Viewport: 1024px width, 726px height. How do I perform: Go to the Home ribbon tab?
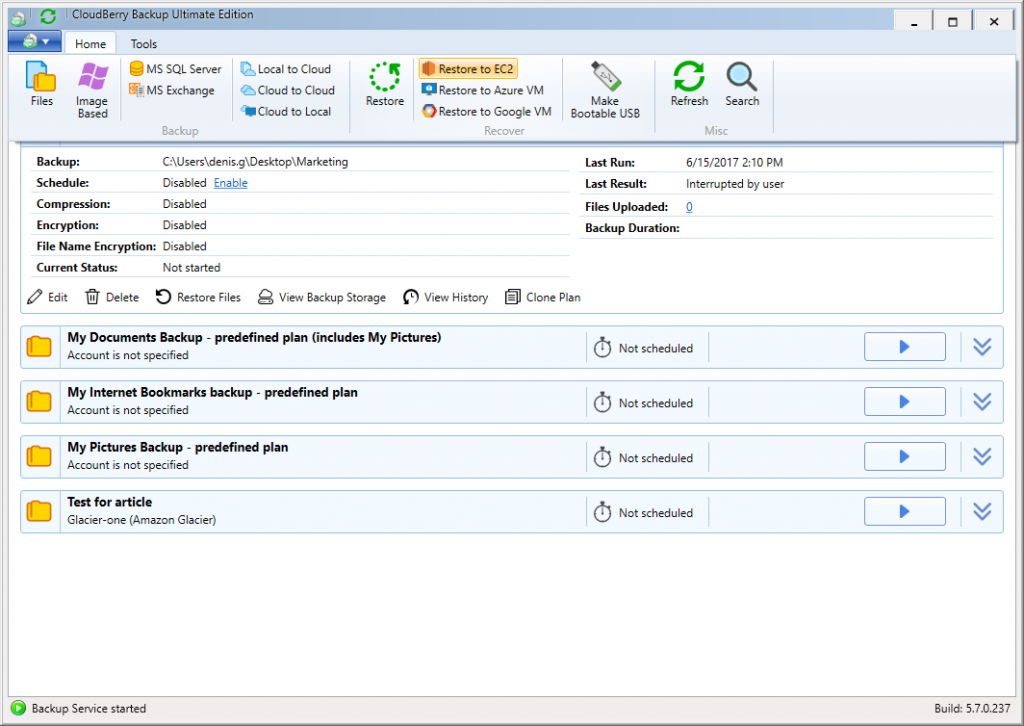(90, 43)
